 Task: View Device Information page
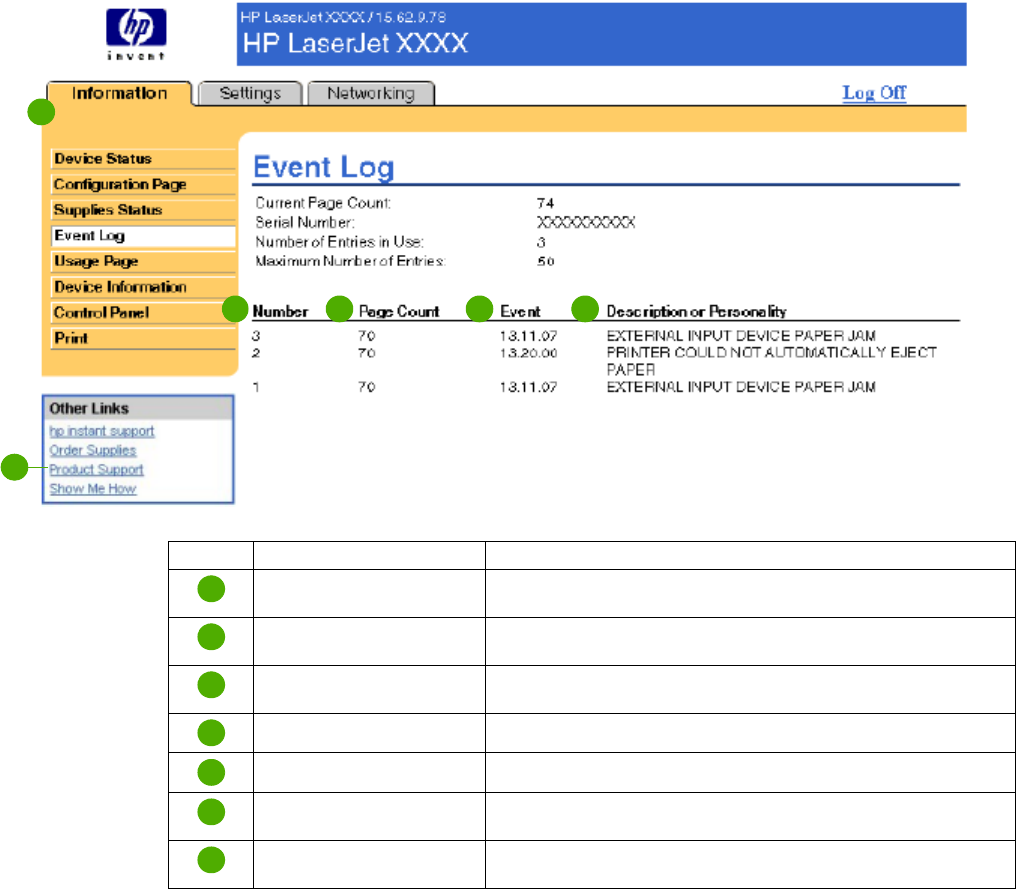click(x=120, y=287)
